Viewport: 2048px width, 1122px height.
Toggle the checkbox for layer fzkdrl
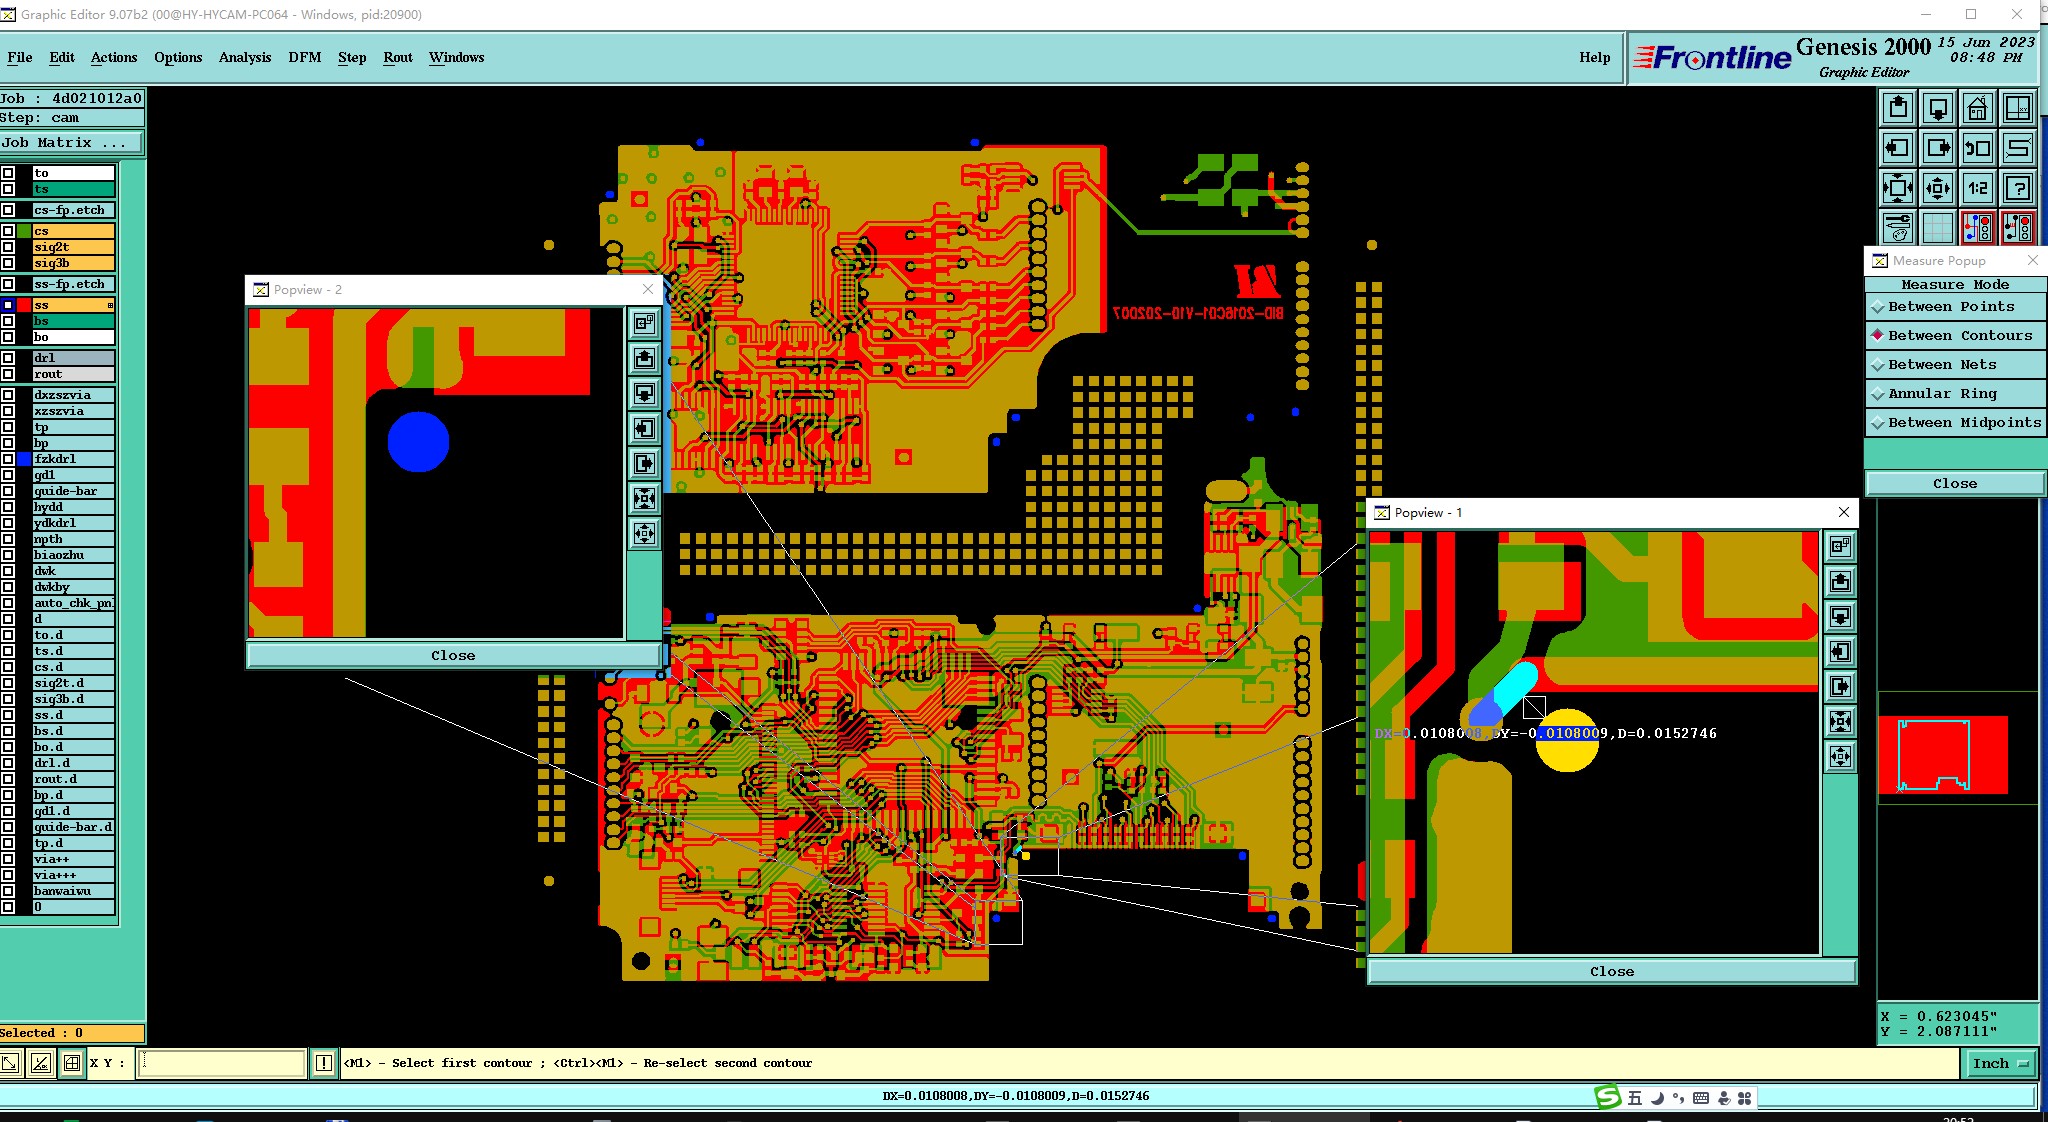[x=8, y=459]
